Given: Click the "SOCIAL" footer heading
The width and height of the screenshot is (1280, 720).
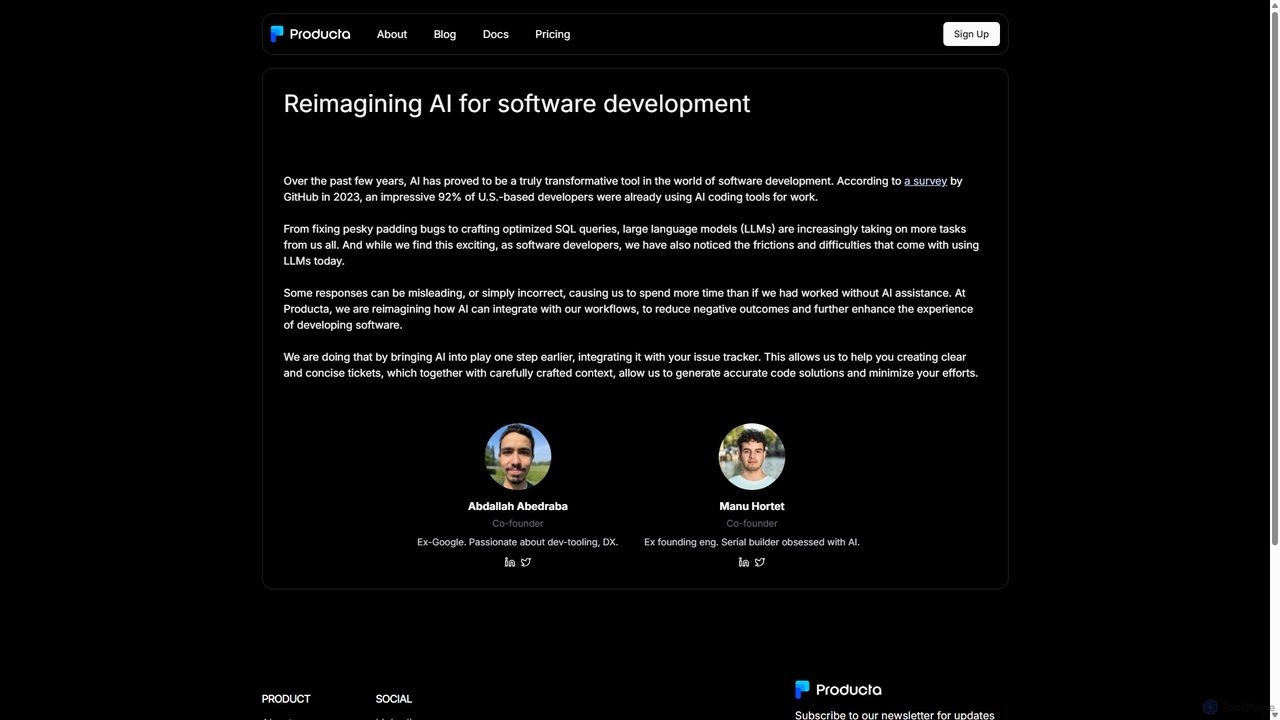Looking at the screenshot, I should 394,699.
